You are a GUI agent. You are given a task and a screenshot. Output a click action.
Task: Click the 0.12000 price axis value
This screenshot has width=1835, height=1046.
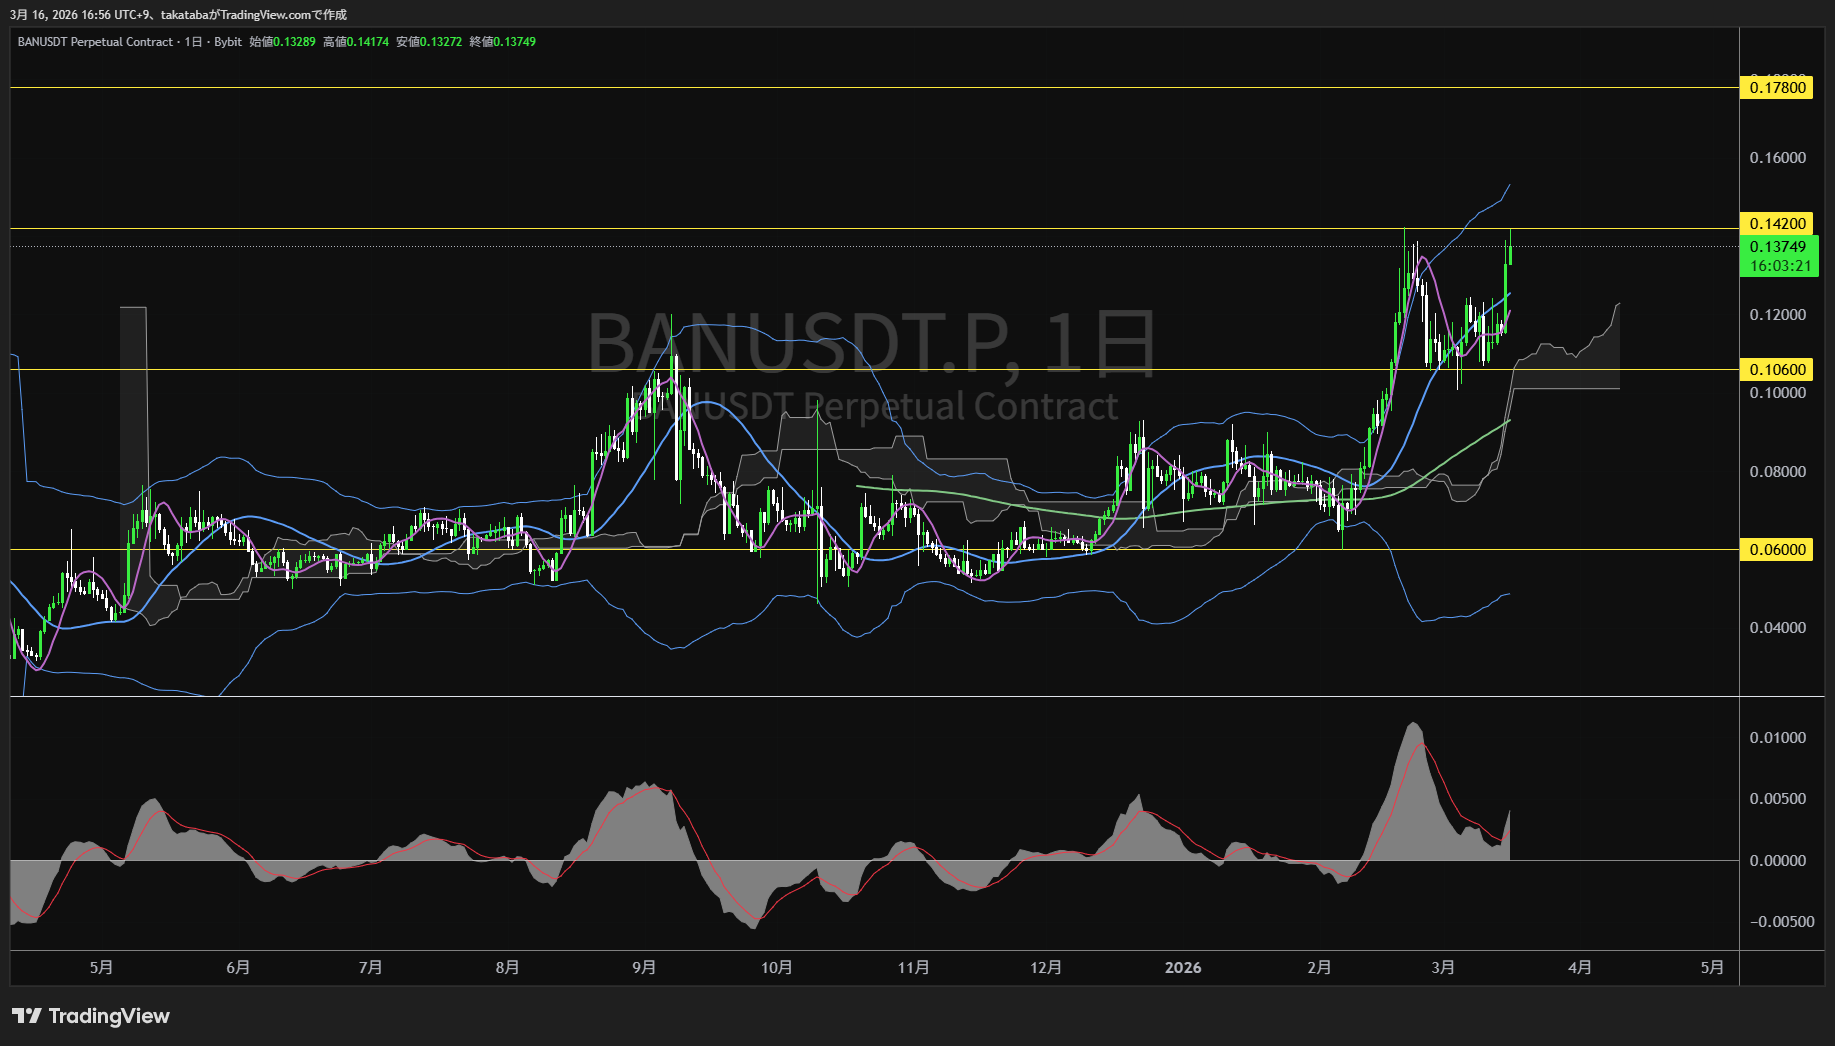point(1778,315)
